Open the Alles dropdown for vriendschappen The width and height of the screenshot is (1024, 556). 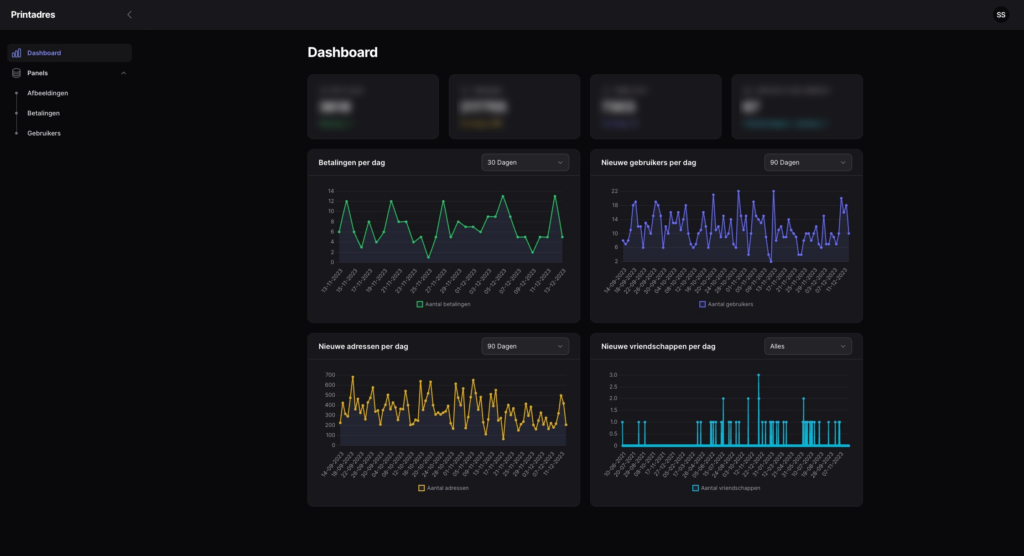pos(807,346)
